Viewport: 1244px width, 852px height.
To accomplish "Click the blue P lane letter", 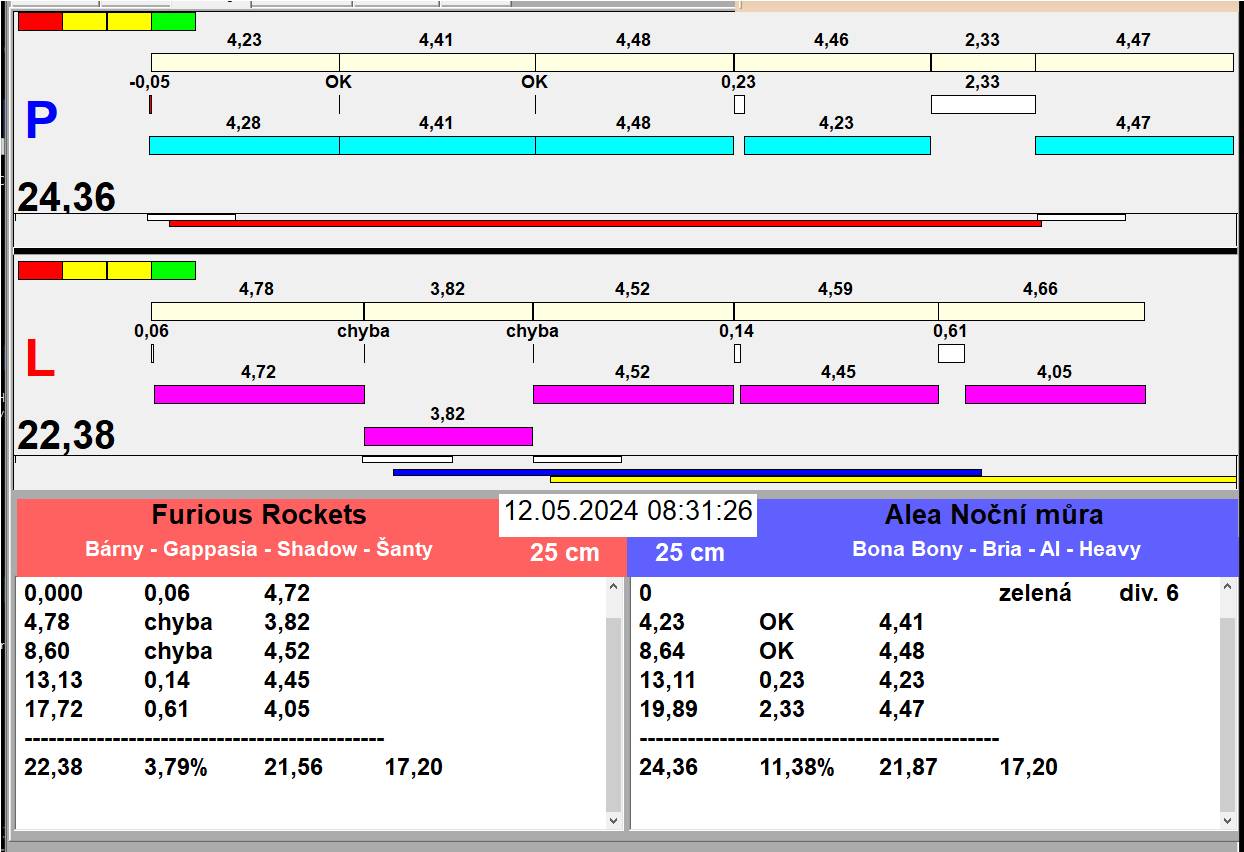I will click(41, 121).
